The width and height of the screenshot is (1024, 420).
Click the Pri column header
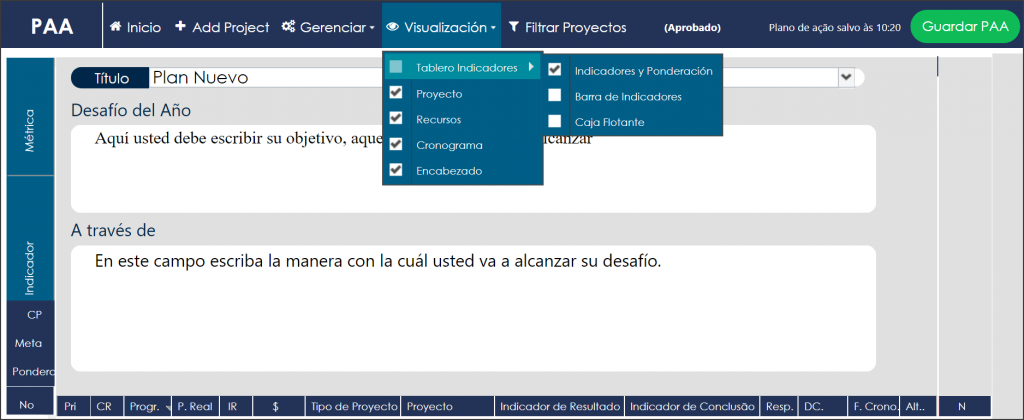click(x=72, y=406)
